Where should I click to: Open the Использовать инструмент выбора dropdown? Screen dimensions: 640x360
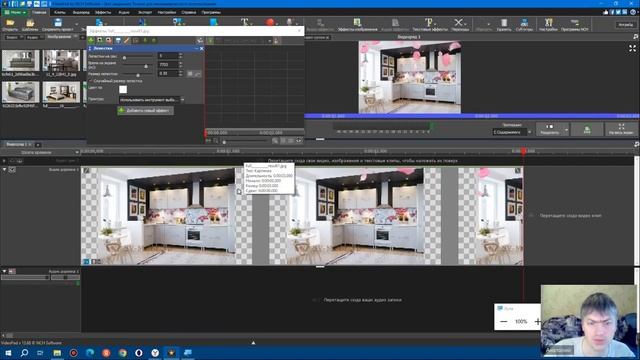151,100
